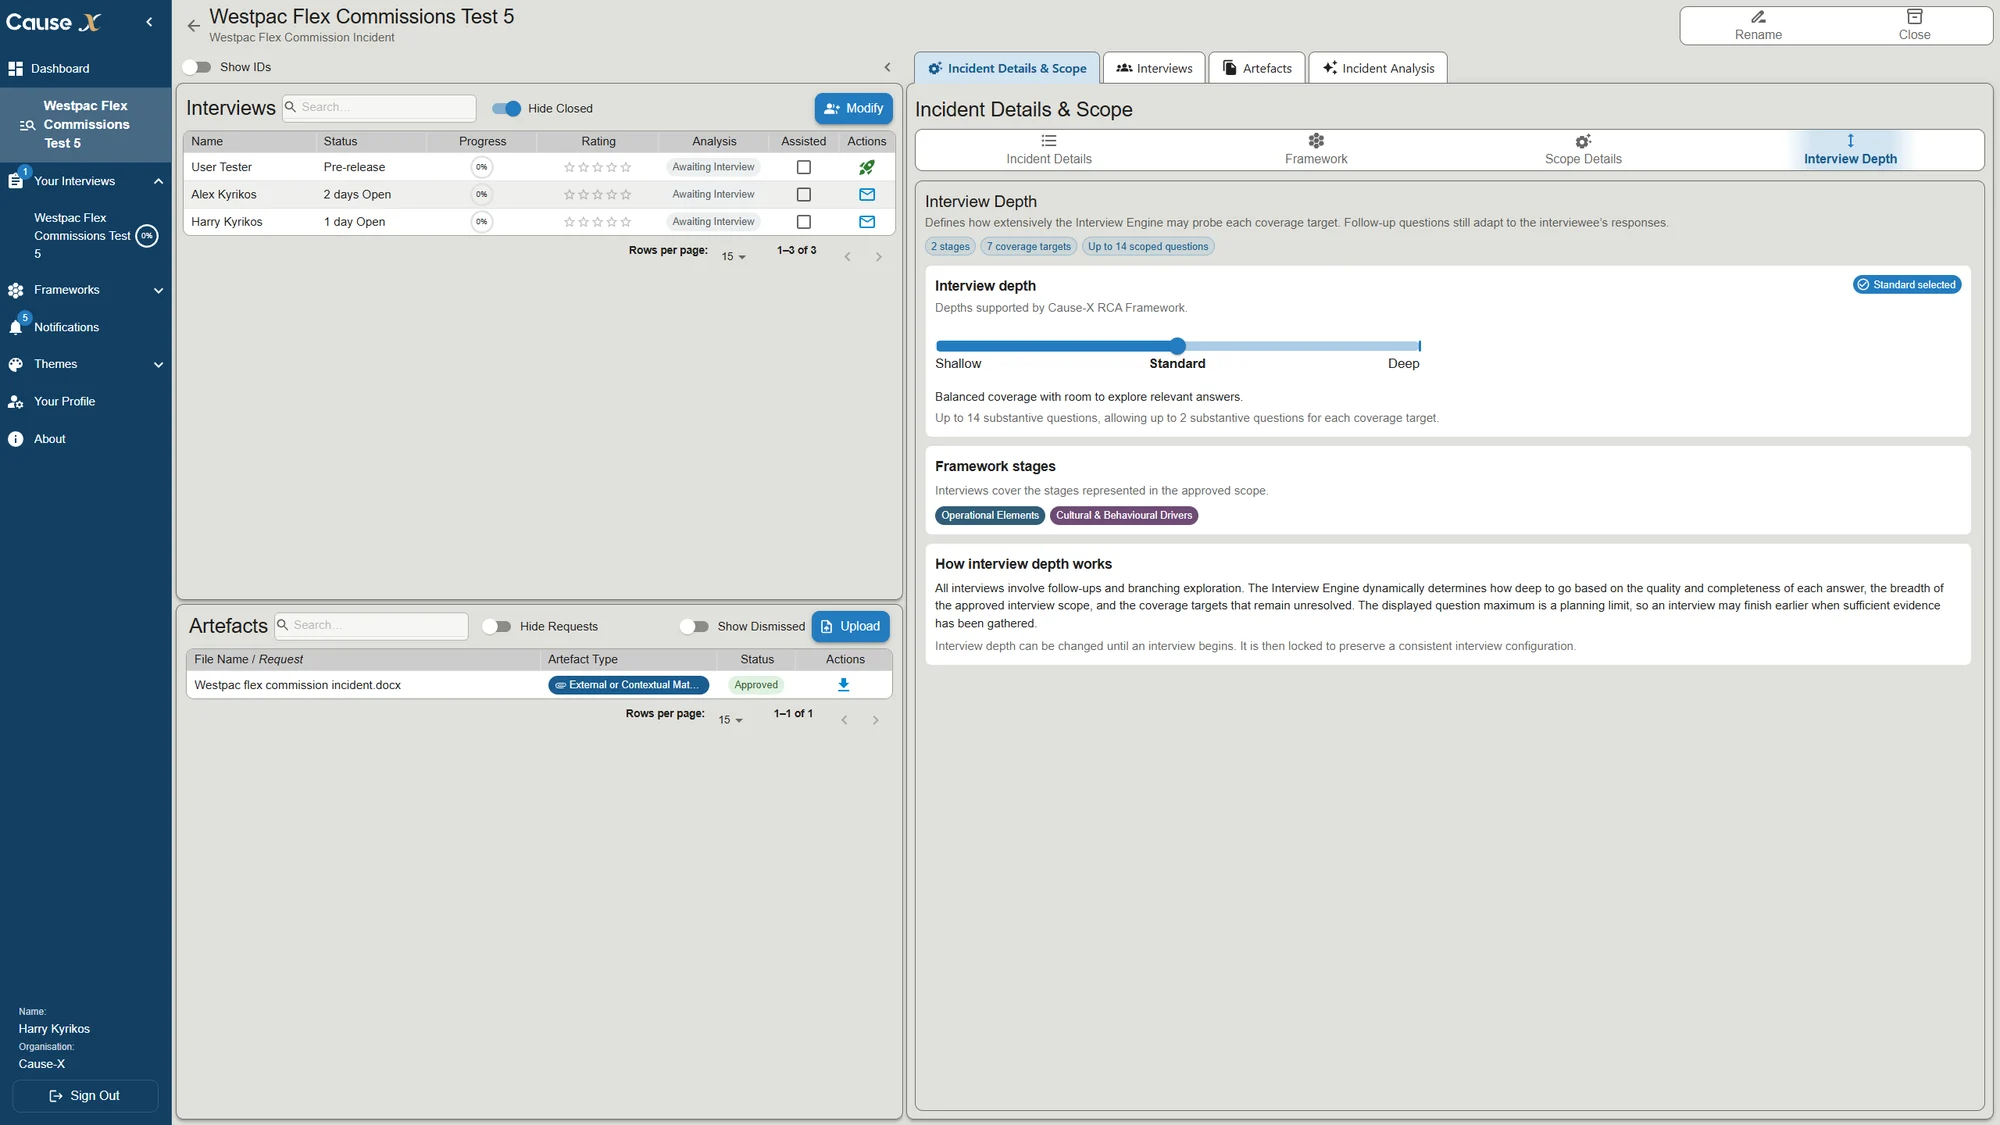Expand the Frameworks sidebar section

pyautogui.click(x=158, y=290)
